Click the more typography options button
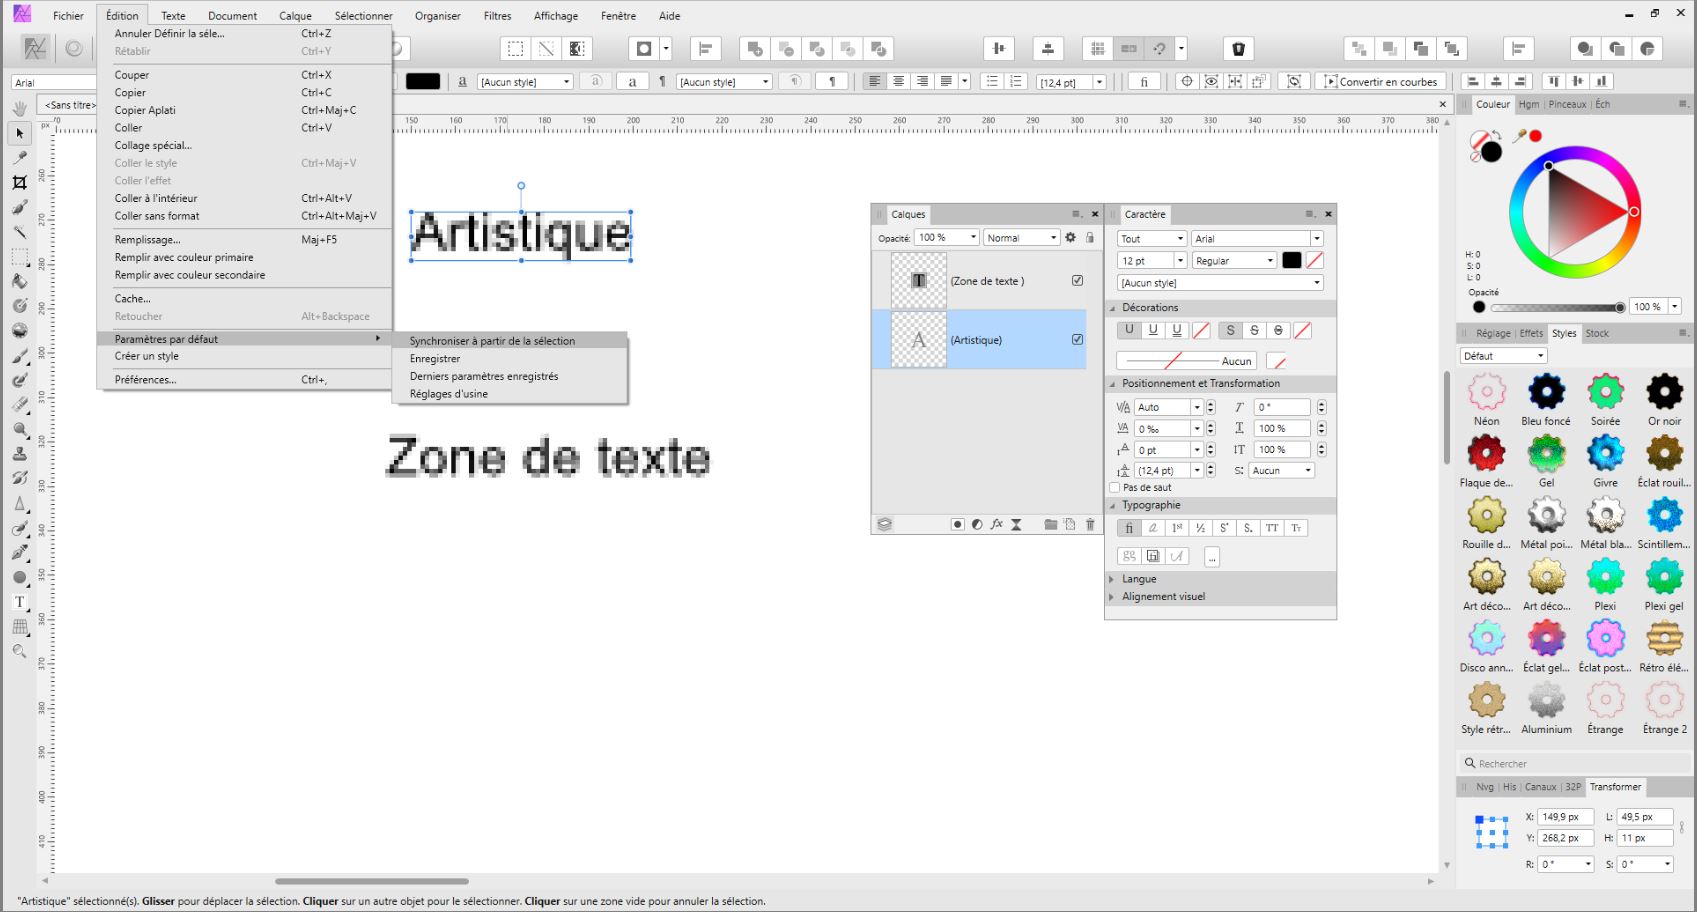This screenshot has width=1697, height=912. click(1212, 556)
